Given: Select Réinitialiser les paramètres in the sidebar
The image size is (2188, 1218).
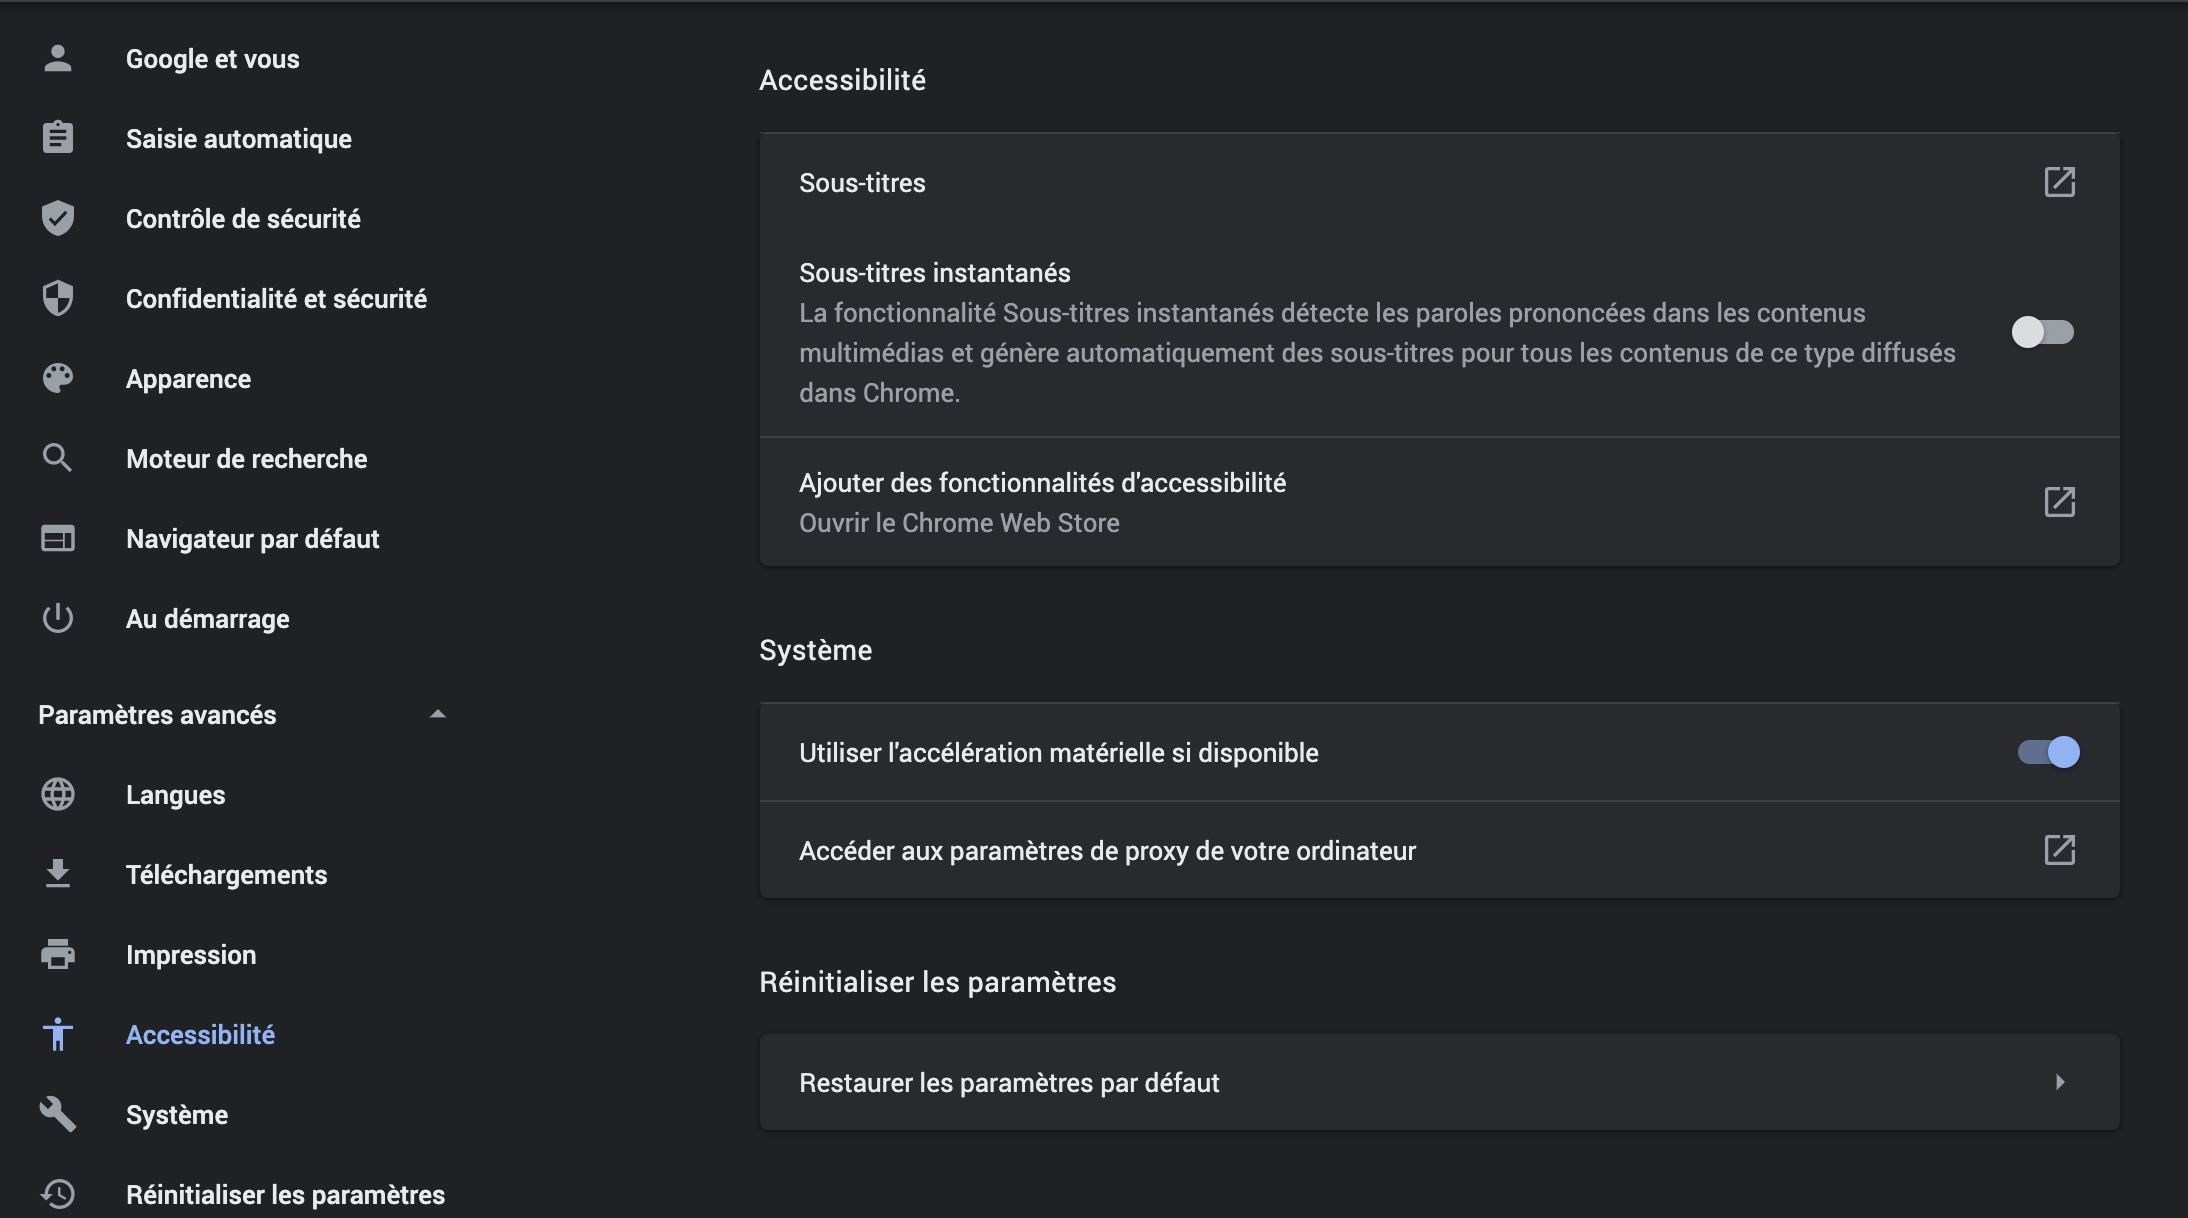Looking at the screenshot, I should coord(285,1194).
